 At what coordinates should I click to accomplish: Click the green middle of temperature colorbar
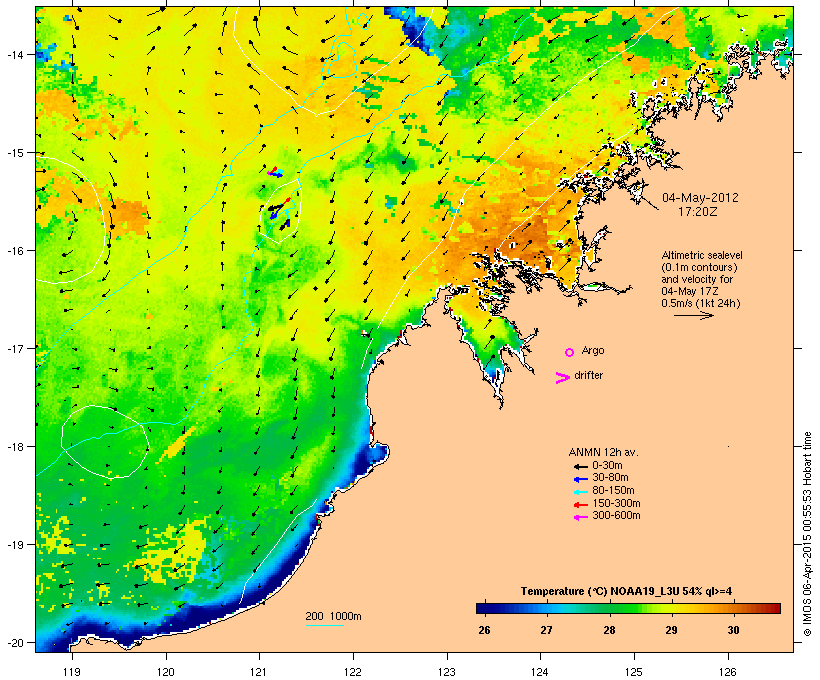point(628,608)
